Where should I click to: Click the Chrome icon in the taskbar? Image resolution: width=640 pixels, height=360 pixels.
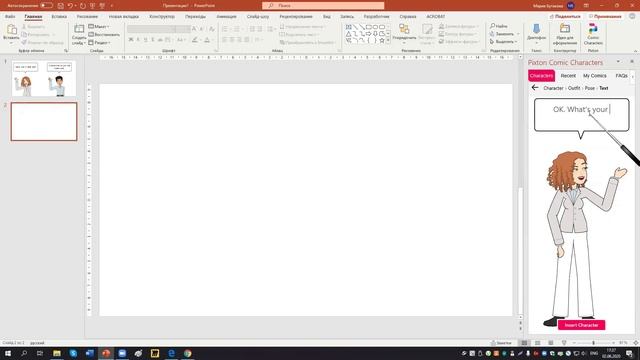click(x=188, y=353)
